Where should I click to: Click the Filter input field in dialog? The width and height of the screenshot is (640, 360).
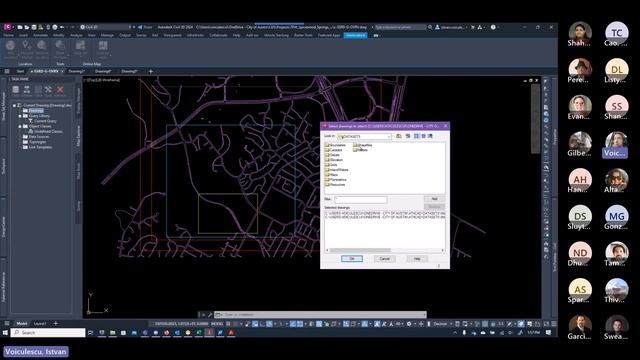(x=361, y=200)
